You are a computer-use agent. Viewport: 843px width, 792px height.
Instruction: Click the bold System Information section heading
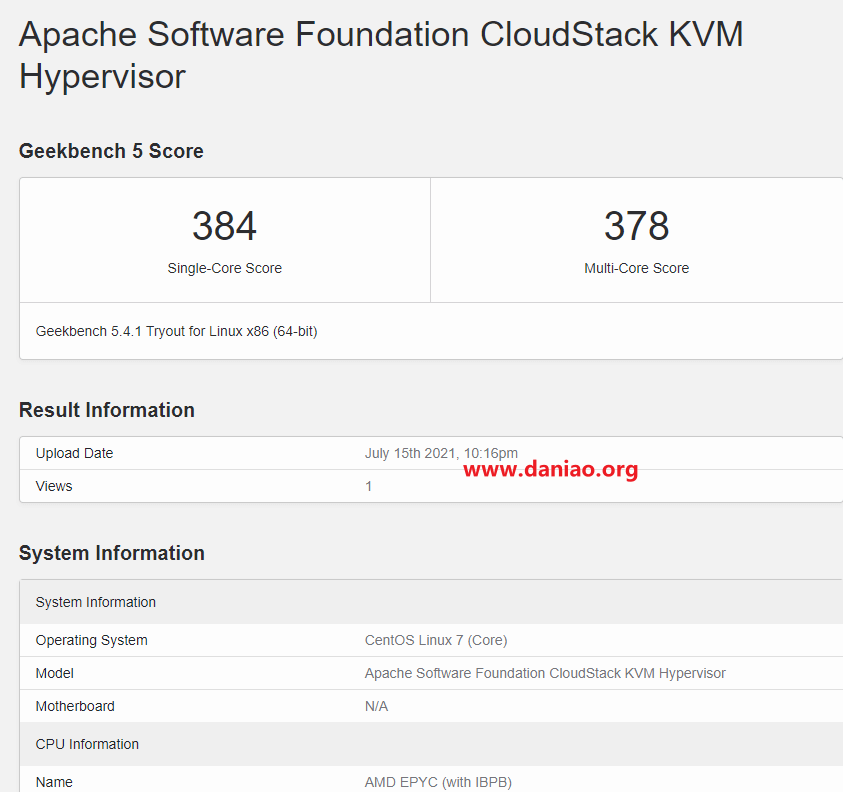tap(112, 553)
